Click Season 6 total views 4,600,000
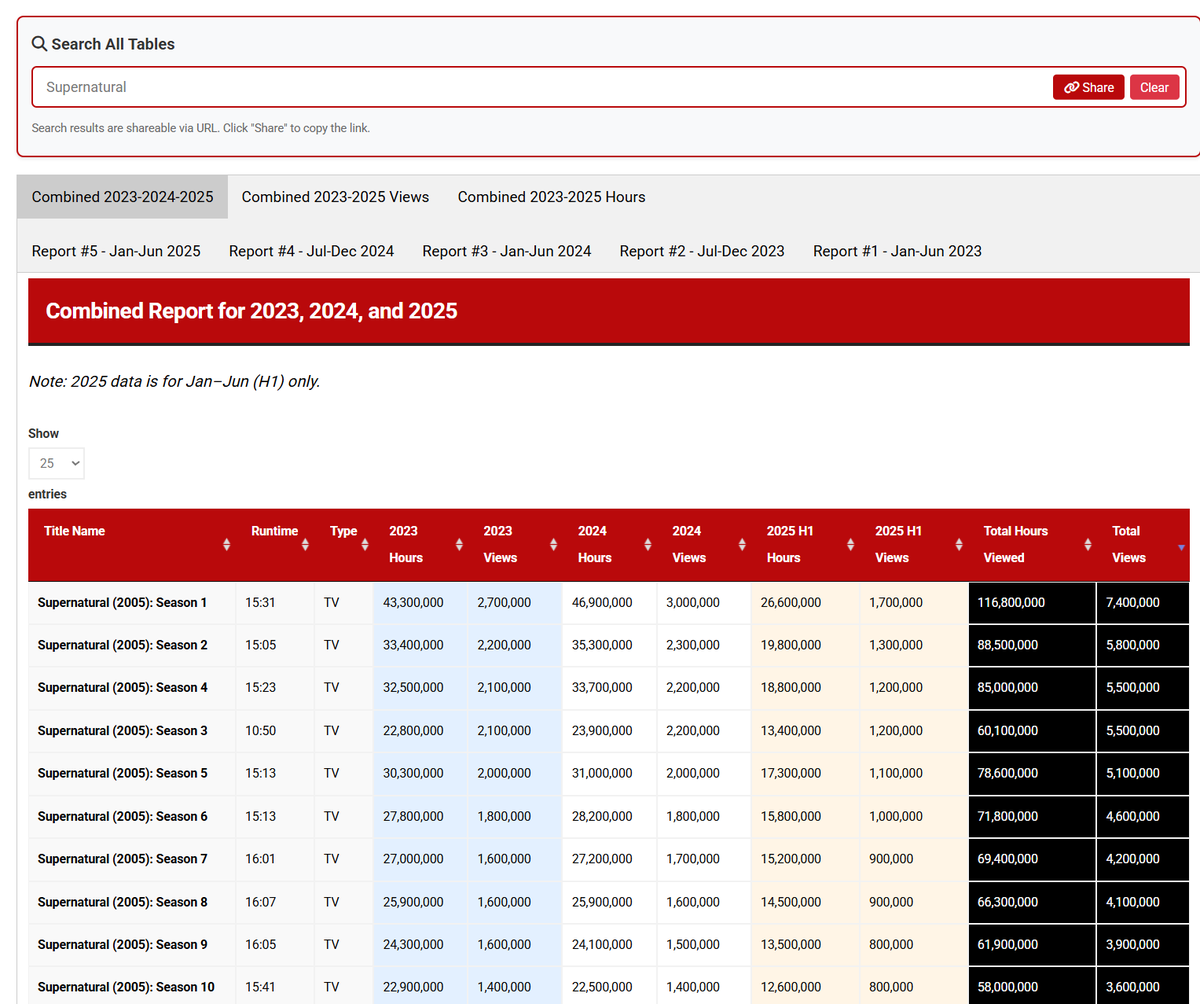 tap(1132, 816)
